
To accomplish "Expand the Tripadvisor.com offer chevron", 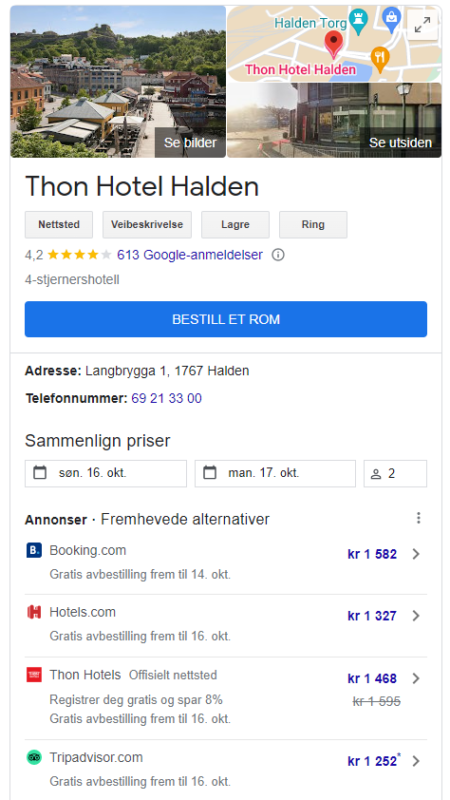I will (416, 761).
